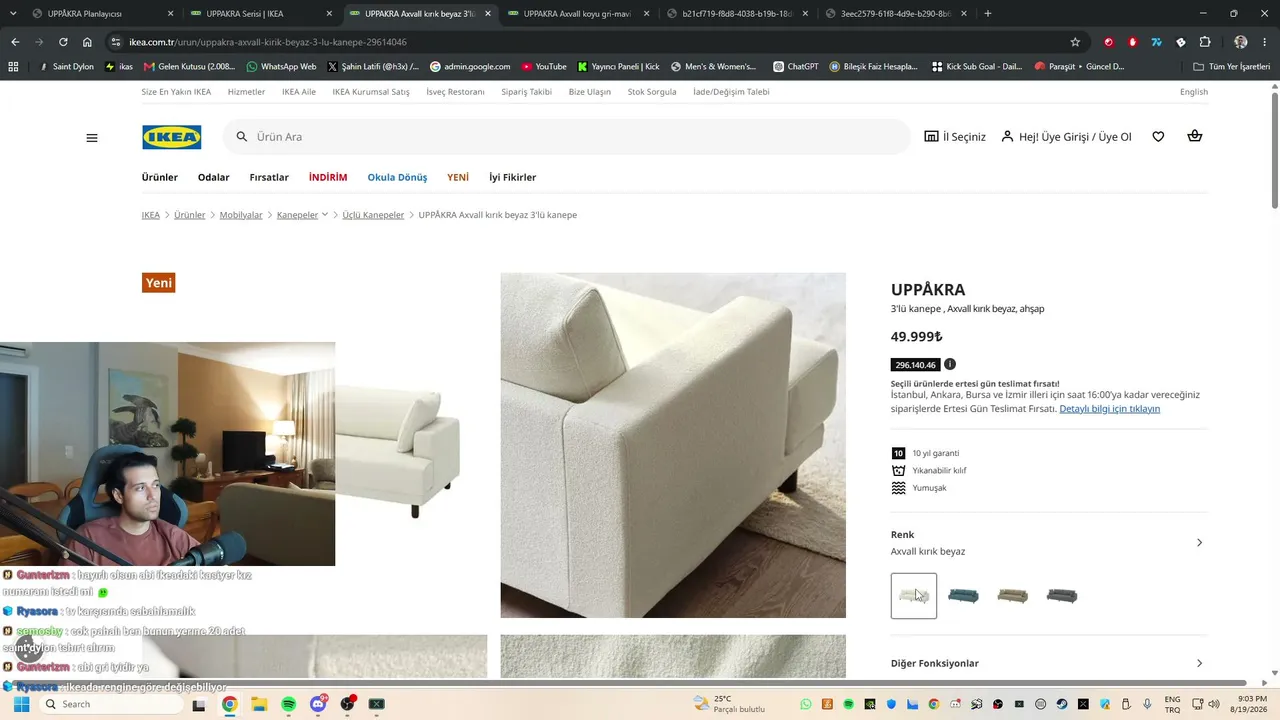Open the shopping basket
Screen dimensions: 1280x720
click(1194, 136)
